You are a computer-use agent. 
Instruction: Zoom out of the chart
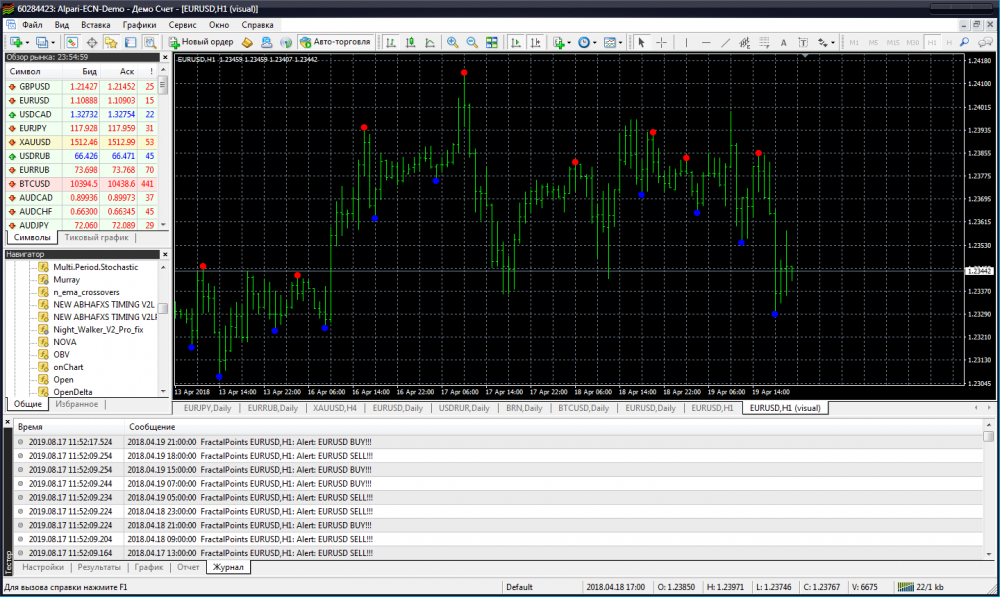click(472, 42)
